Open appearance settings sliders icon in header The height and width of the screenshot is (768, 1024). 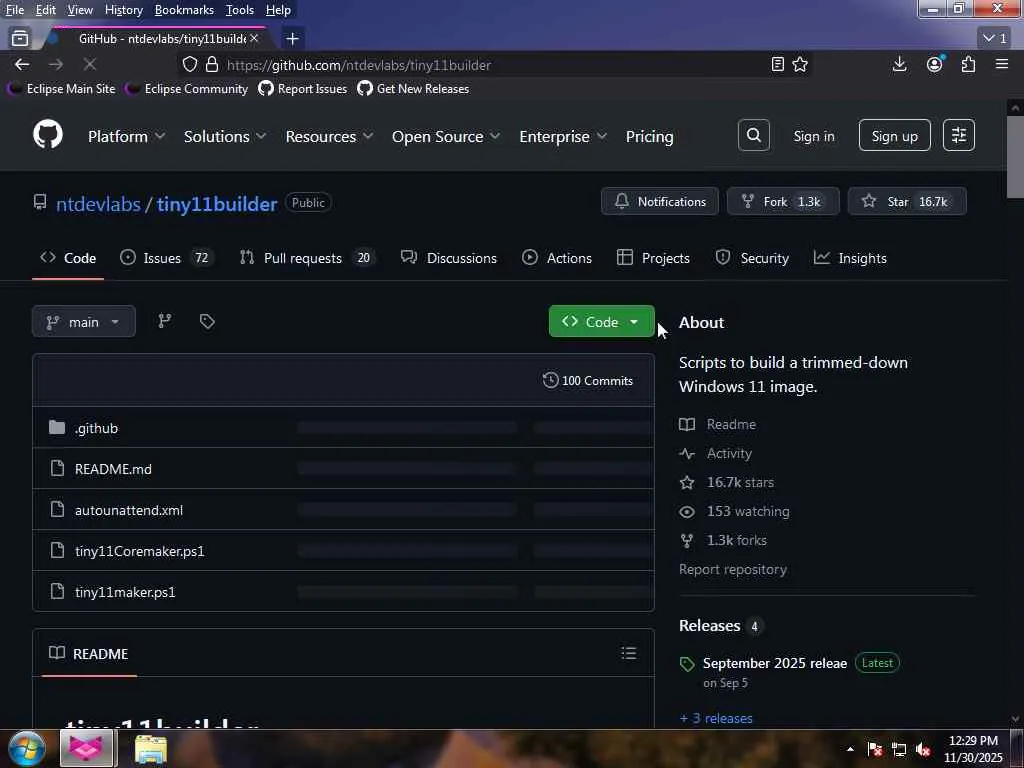(x=959, y=135)
